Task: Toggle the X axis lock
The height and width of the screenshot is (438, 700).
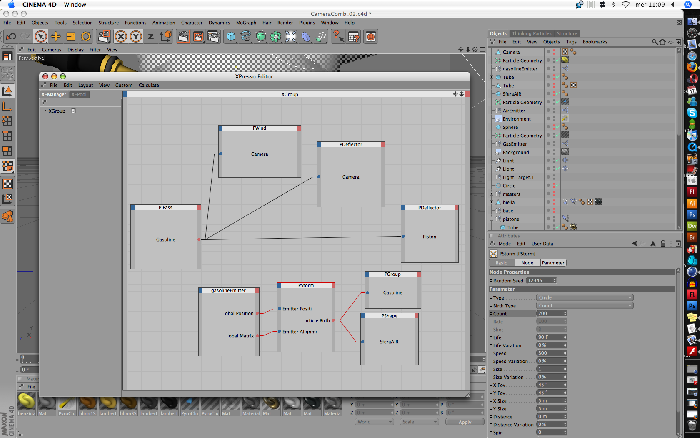Action: (x=121, y=37)
